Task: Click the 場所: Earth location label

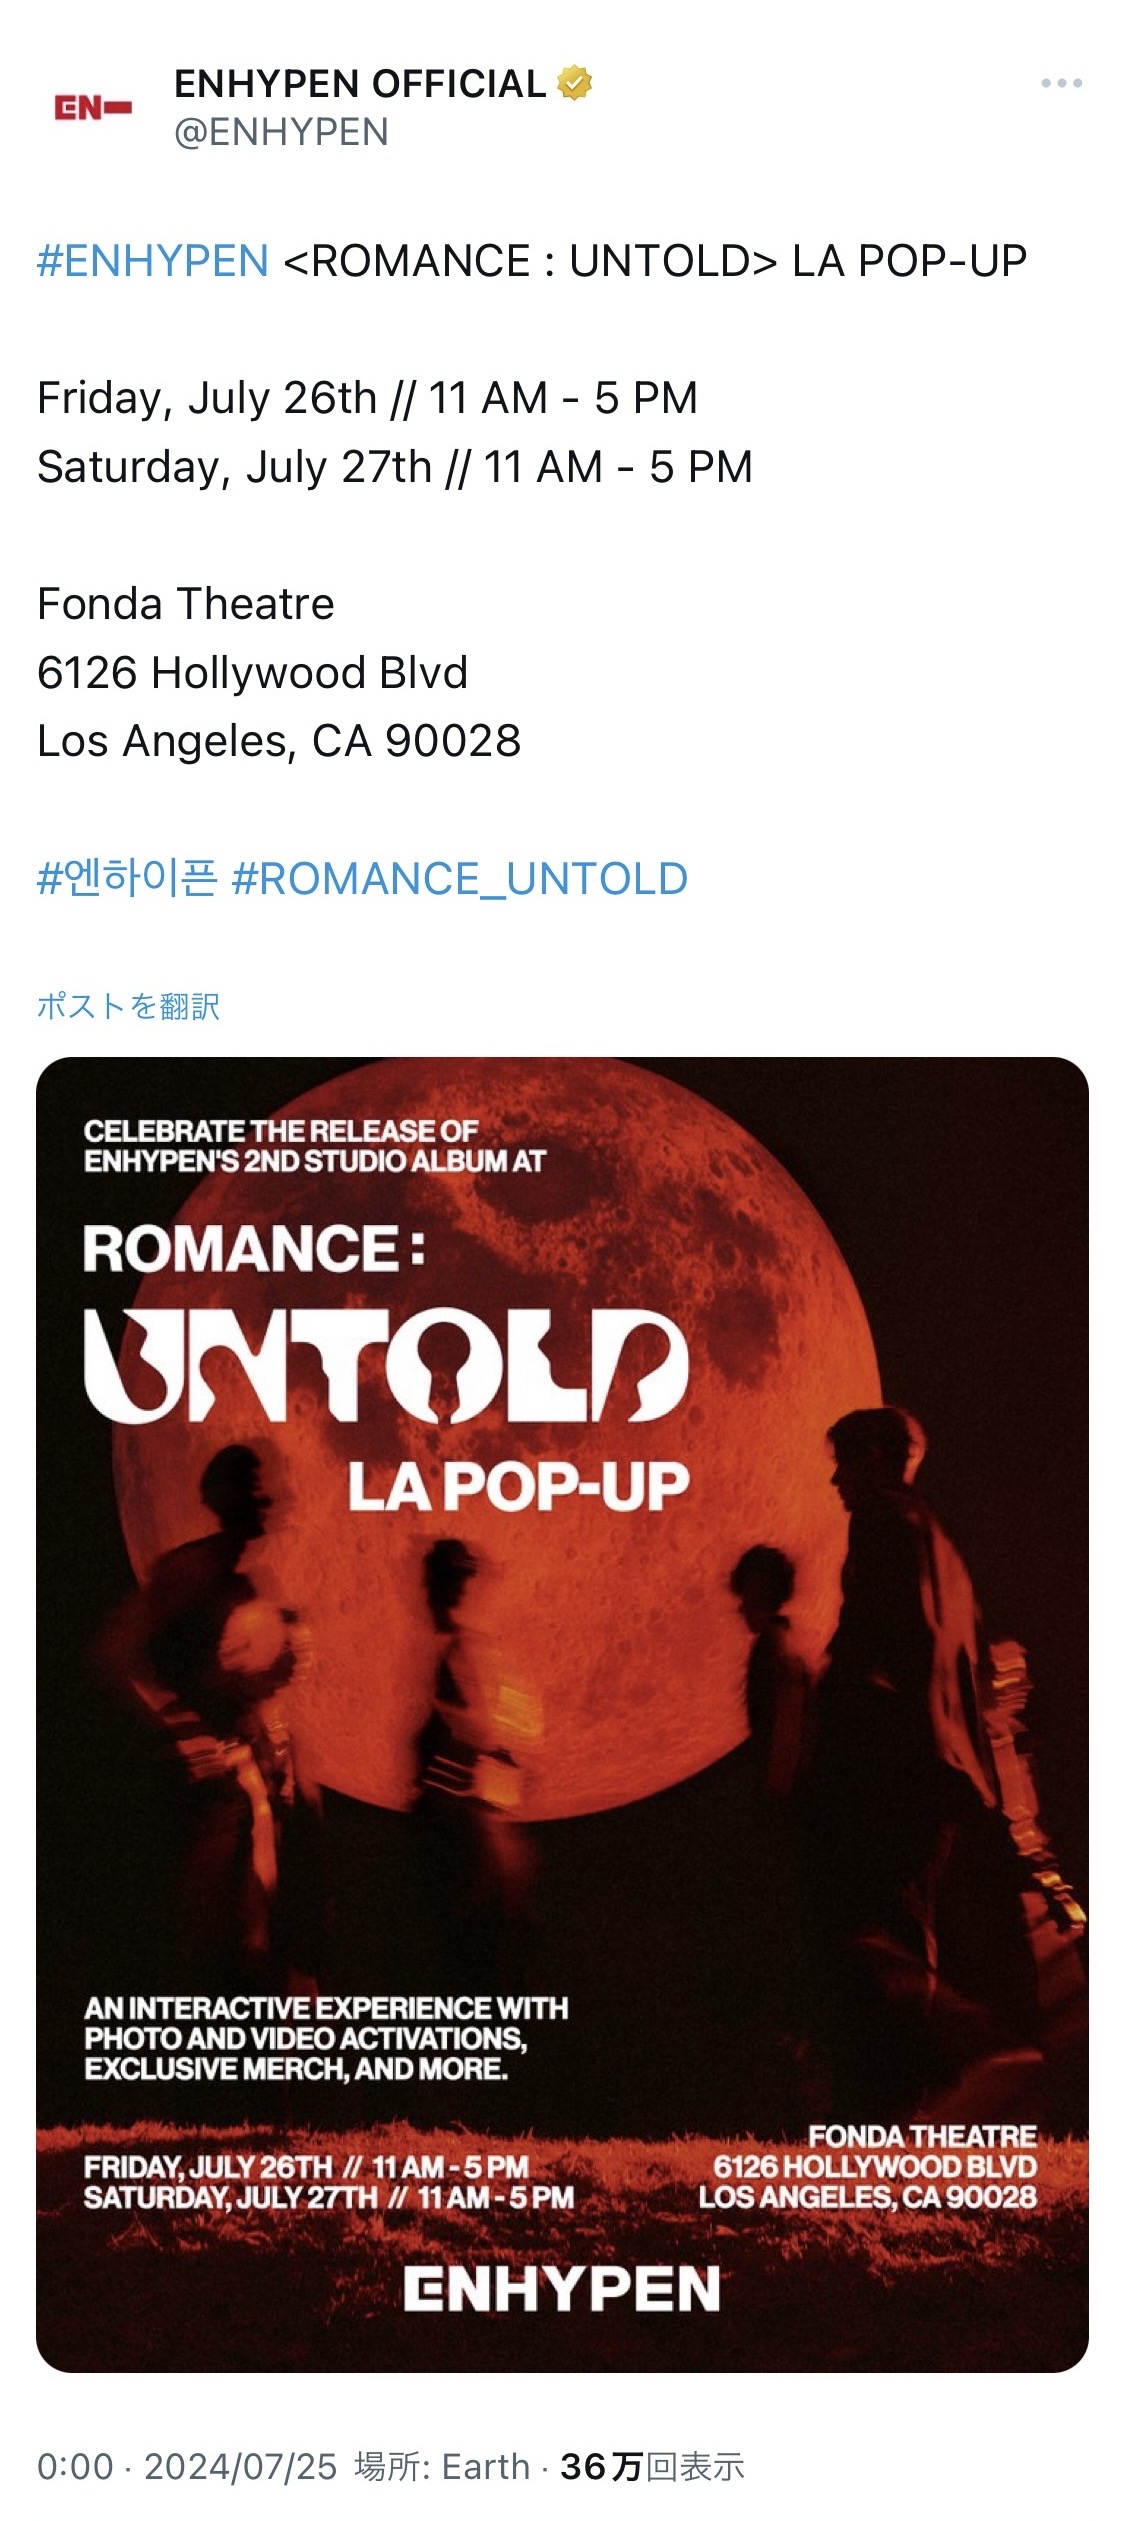Action: 441,2467
